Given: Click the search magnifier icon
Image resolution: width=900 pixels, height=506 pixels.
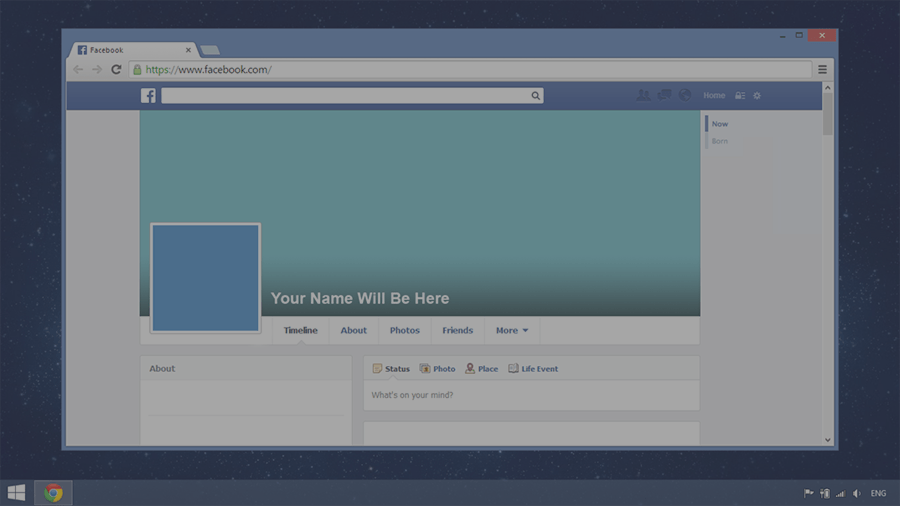Looking at the screenshot, I should pyautogui.click(x=535, y=96).
